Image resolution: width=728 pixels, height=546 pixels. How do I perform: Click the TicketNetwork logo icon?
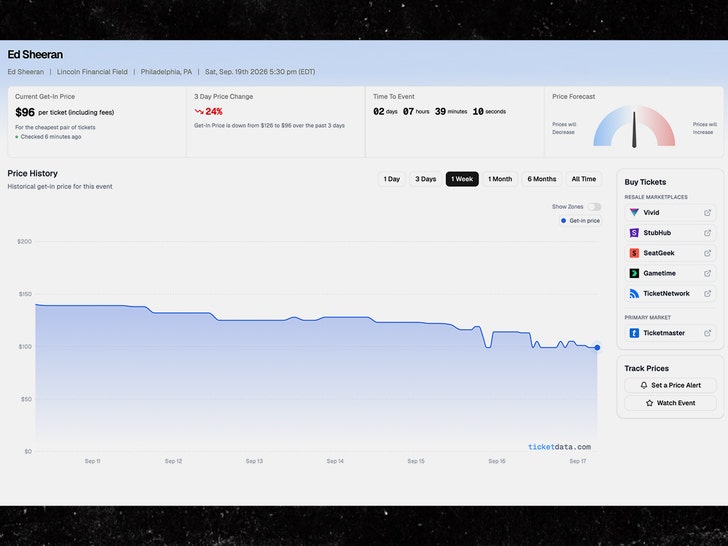634,293
